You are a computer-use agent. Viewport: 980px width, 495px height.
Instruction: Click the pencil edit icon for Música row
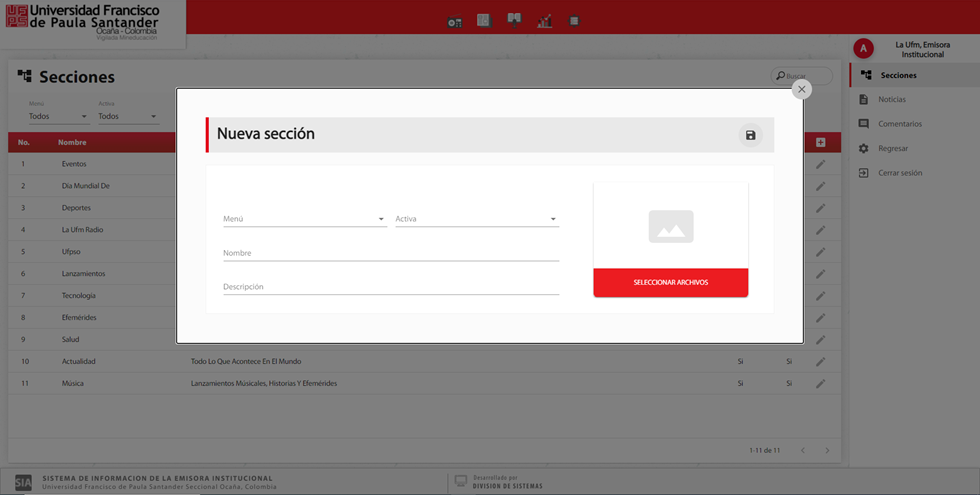tap(820, 384)
